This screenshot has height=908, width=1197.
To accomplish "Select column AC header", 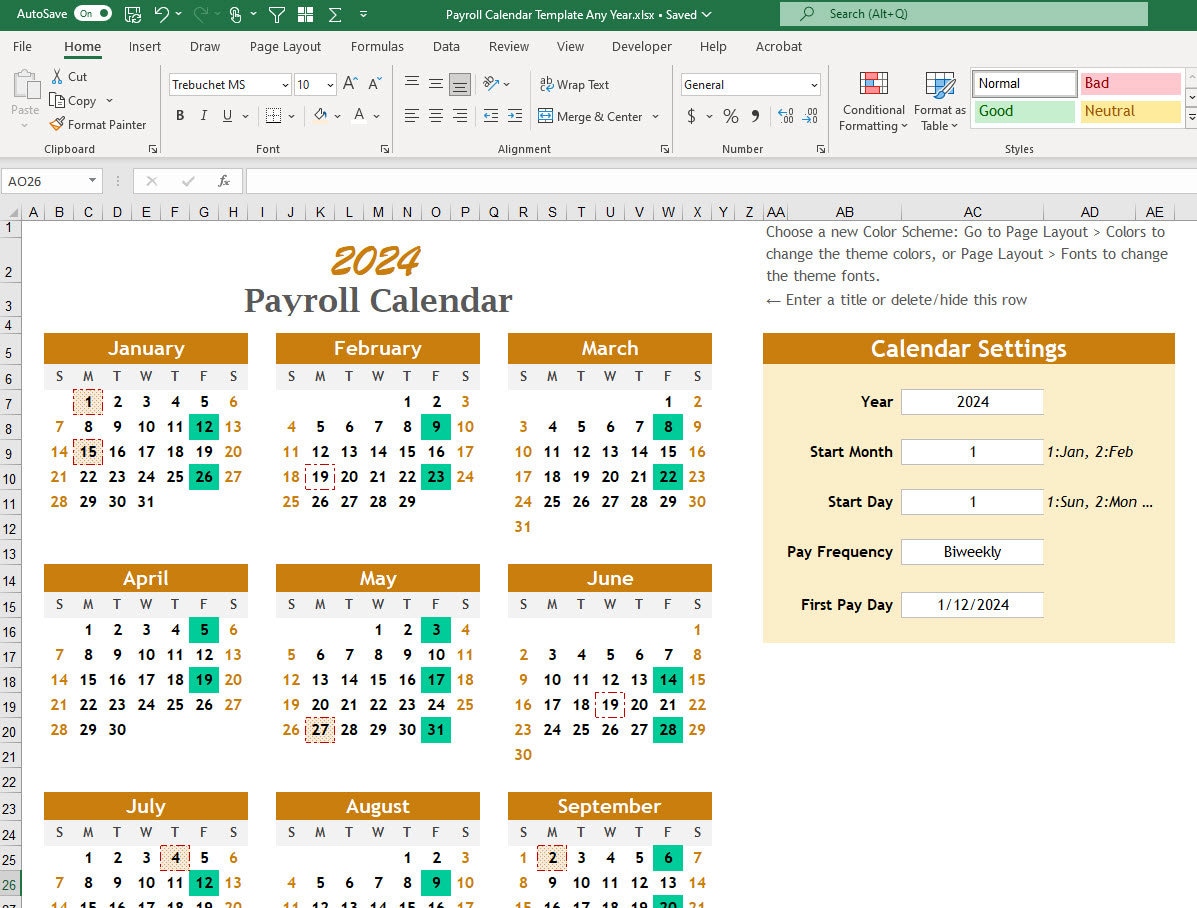I will (972, 212).
